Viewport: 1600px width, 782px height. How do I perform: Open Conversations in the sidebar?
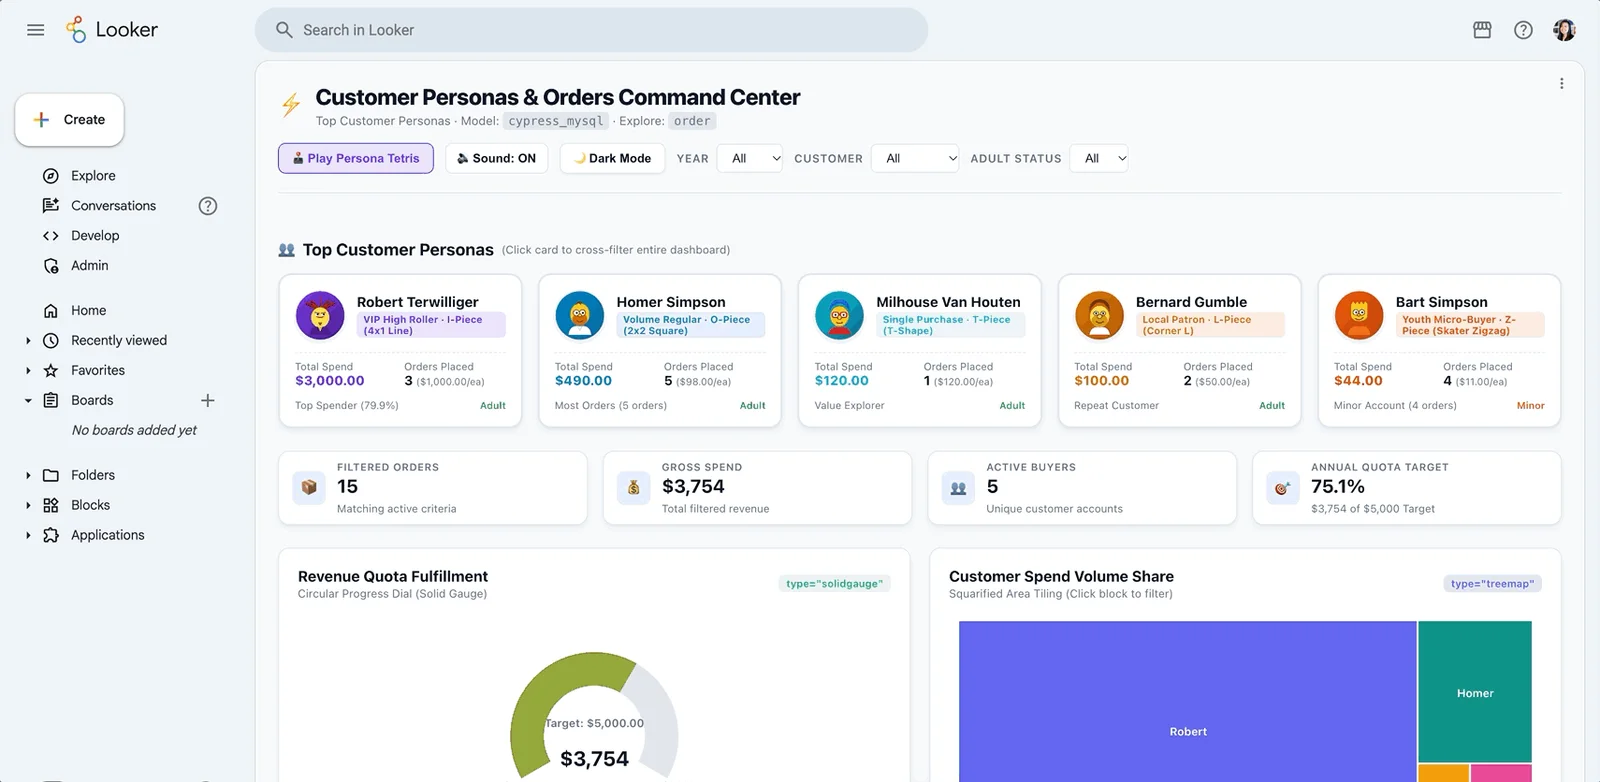pos(113,206)
